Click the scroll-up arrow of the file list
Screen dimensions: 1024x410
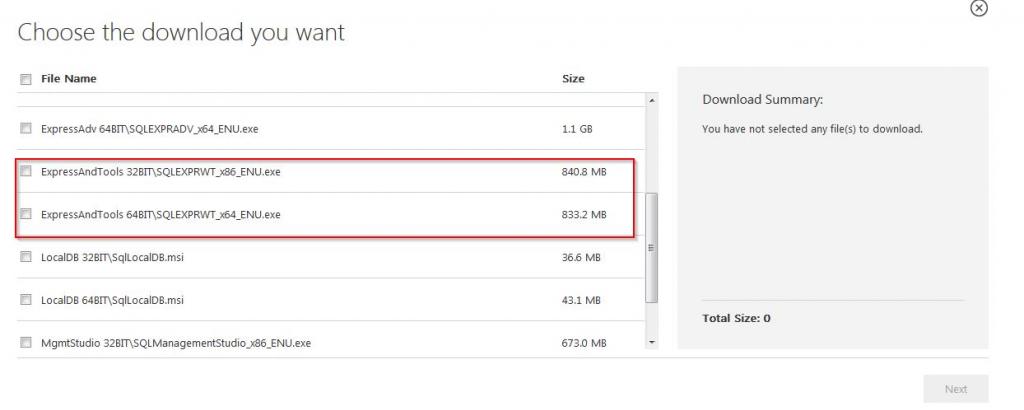click(652, 101)
